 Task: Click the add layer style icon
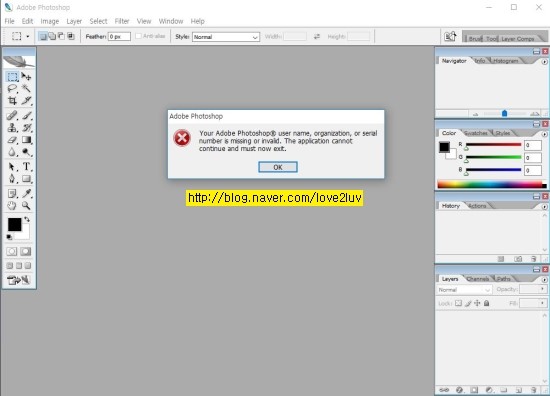460,390
